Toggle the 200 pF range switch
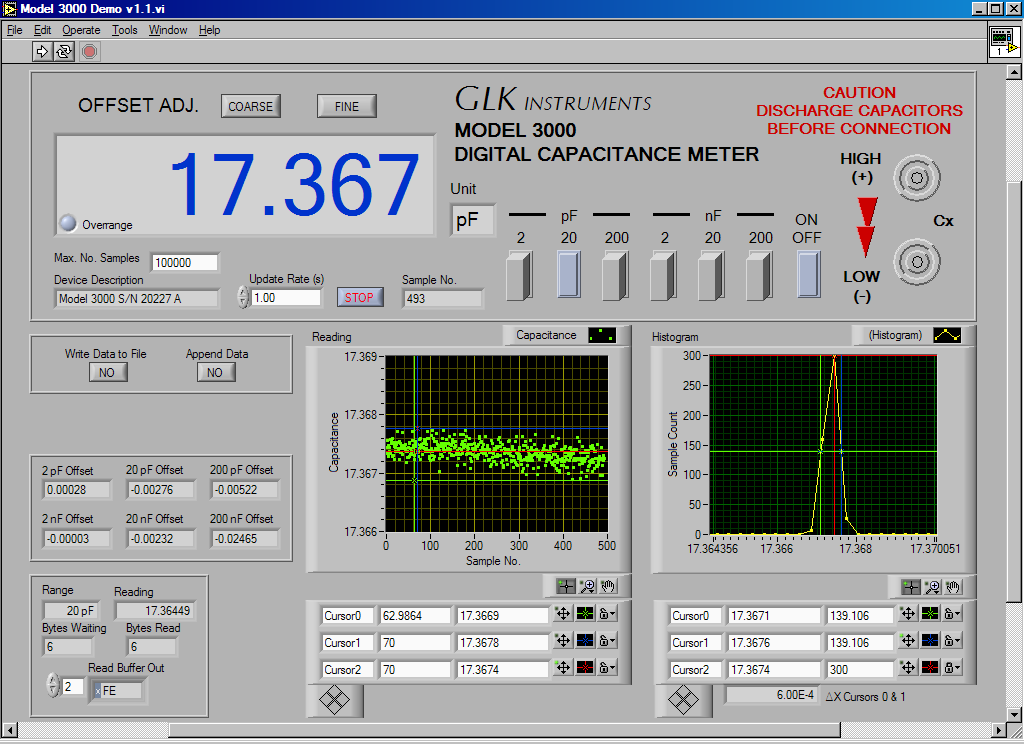This screenshot has height=744, width=1024. click(616, 275)
